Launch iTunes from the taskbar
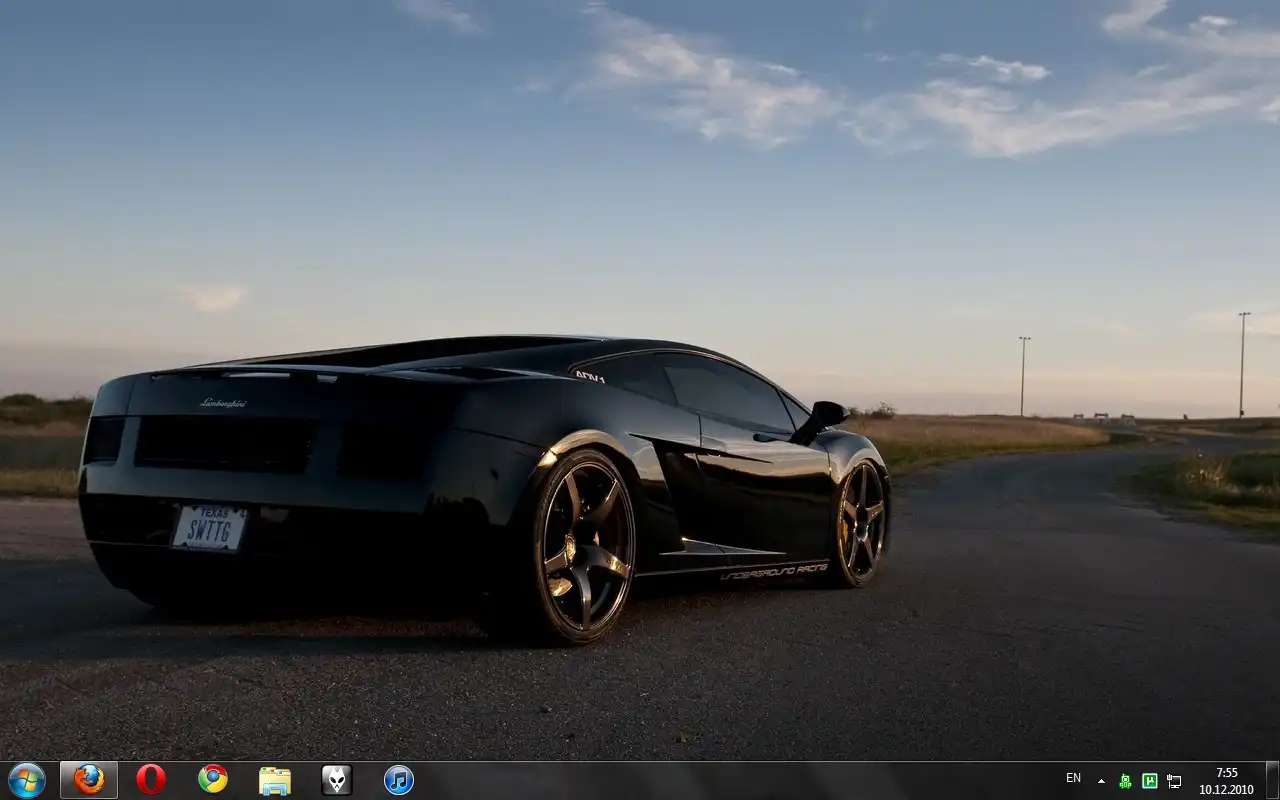This screenshot has height=800, width=1280. (x=399, y=780)
